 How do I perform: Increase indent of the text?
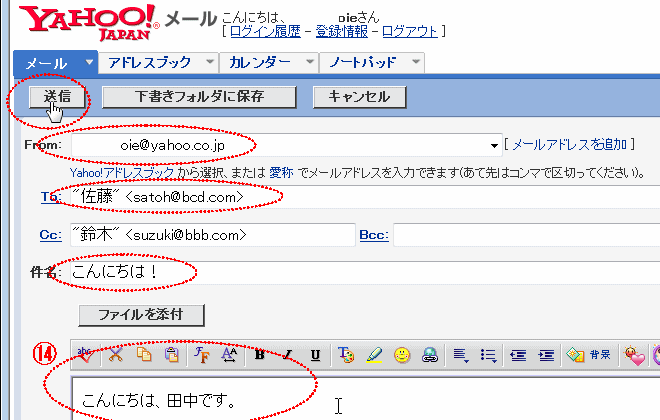pos(546,354)
